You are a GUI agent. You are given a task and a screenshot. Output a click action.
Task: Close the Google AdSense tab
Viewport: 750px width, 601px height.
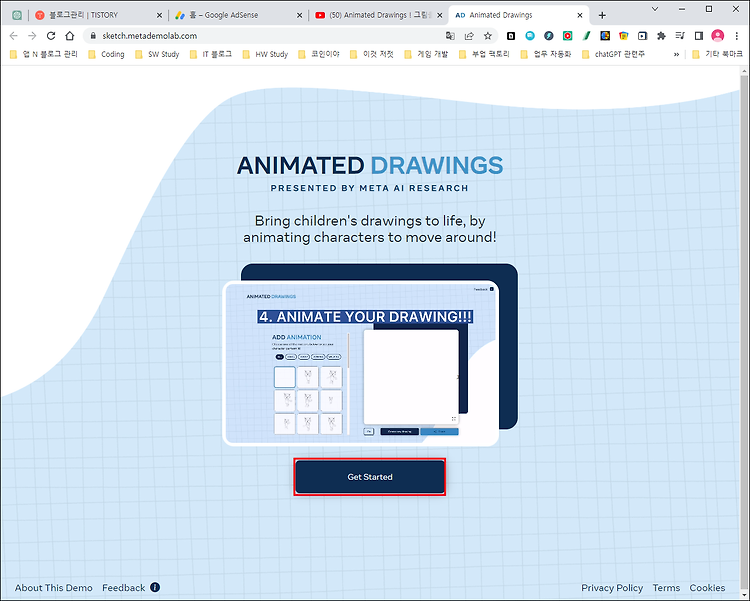coord(299,15)
